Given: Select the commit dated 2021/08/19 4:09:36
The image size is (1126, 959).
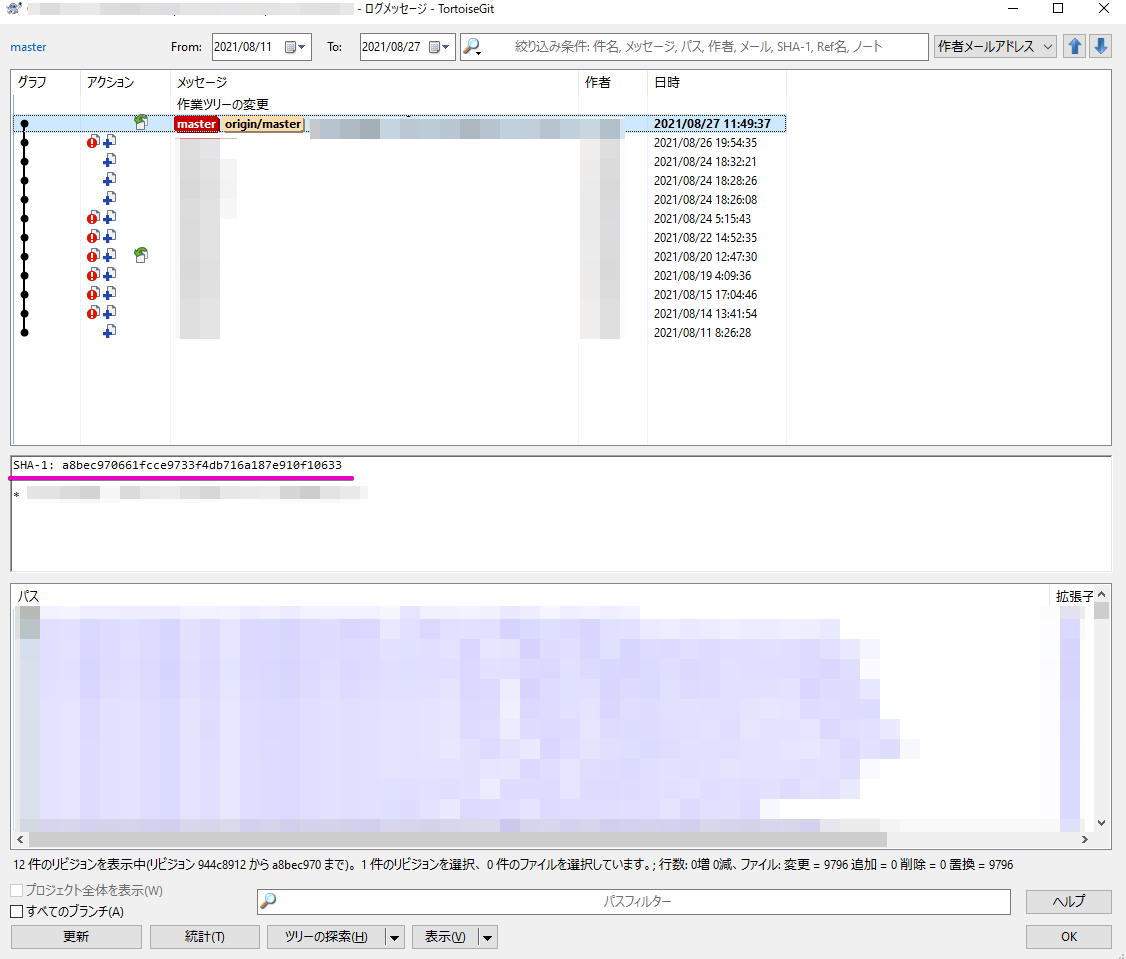Looking at the screenshot, I should pyautogui.click(x=399, y=276).
